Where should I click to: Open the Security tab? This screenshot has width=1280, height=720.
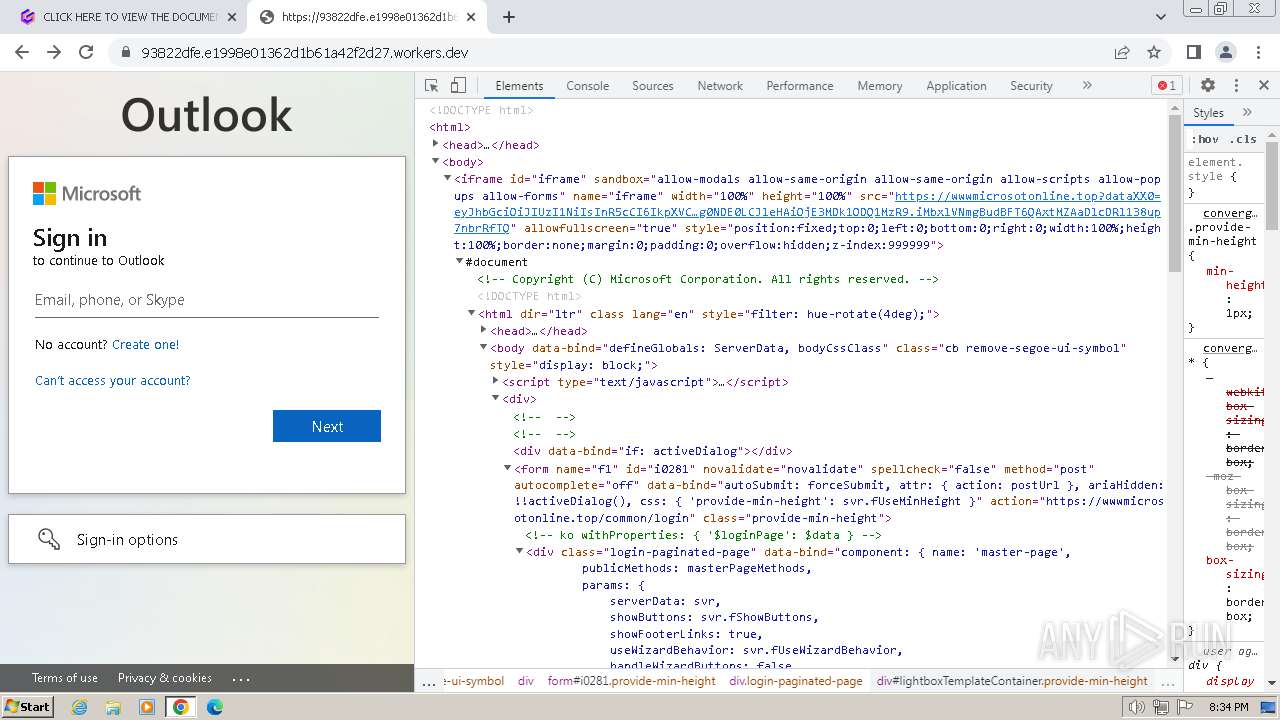coord(1031,86)
